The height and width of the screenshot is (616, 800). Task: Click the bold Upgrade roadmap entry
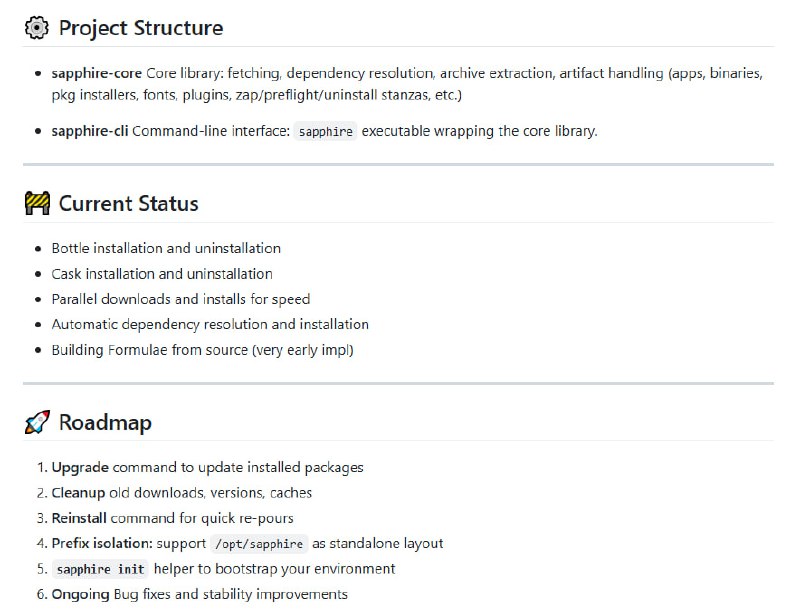pos(80,467)
